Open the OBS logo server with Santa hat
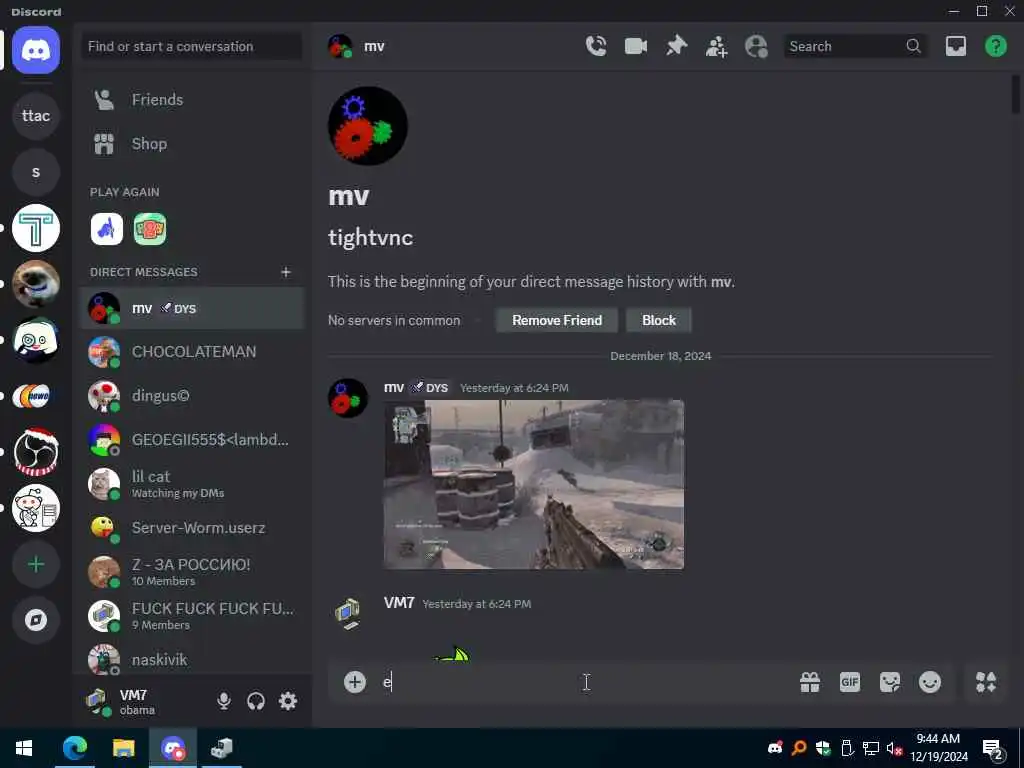 tap(36, 452)
